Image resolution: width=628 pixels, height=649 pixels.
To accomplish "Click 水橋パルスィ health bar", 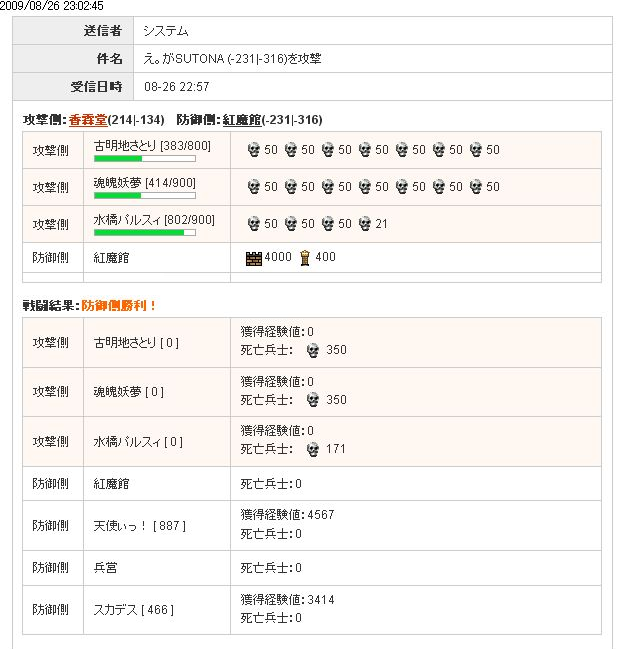I will tap(145, 233).
